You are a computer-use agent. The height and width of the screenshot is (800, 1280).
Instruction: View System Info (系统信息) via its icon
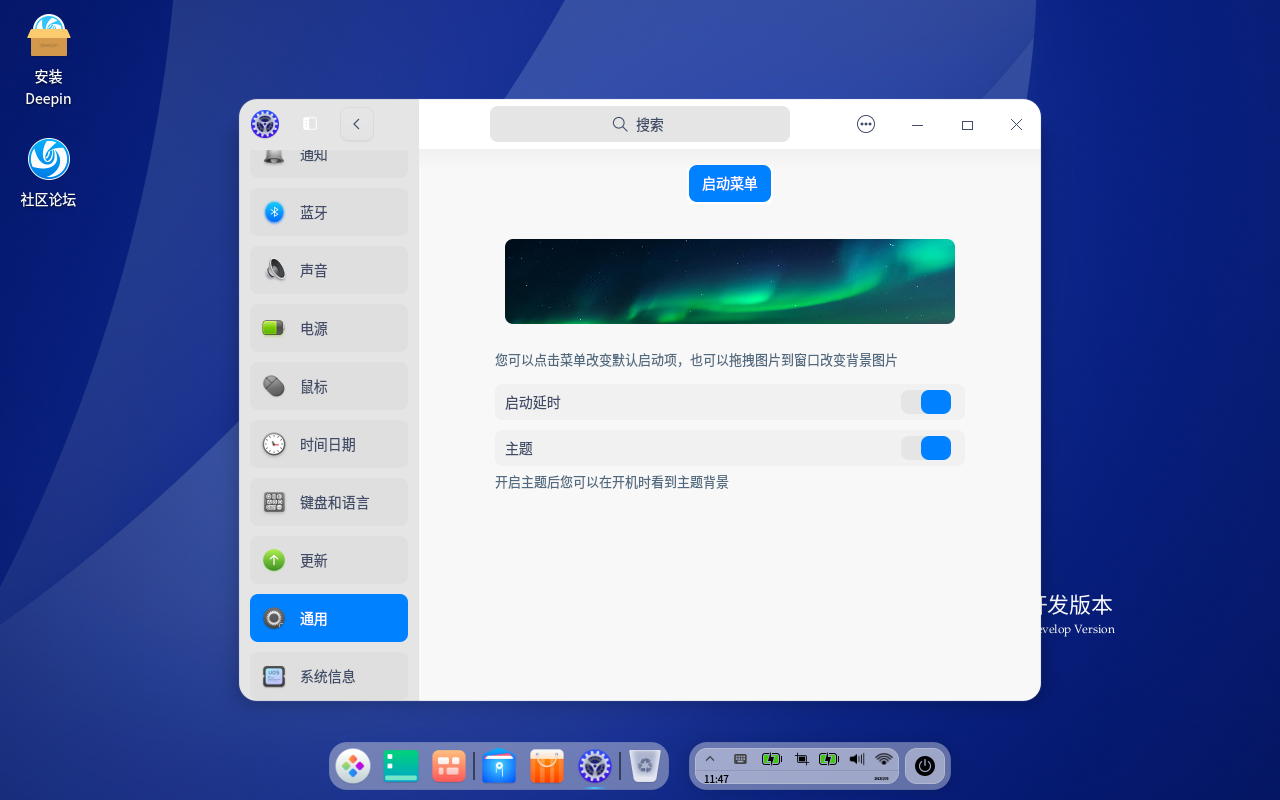point(274,676)
